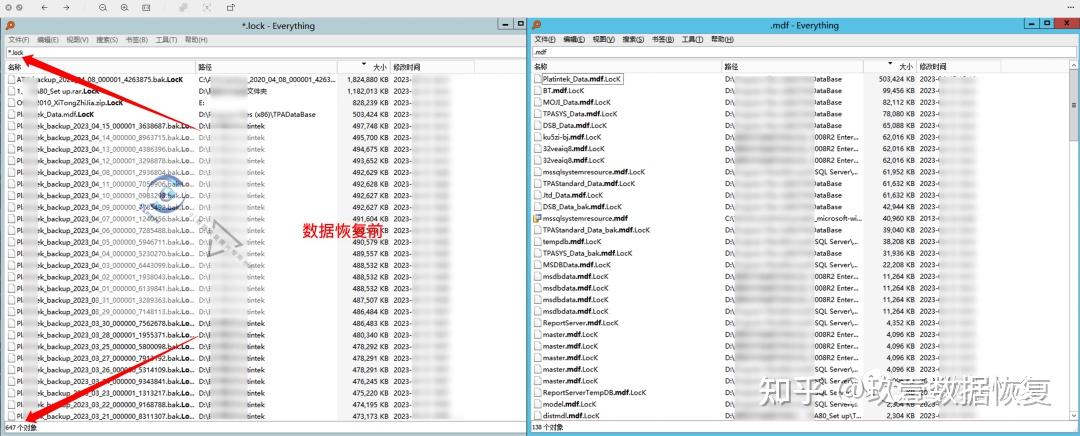Click the mssqlsystemresource.mdf file icon

point(538,218)
